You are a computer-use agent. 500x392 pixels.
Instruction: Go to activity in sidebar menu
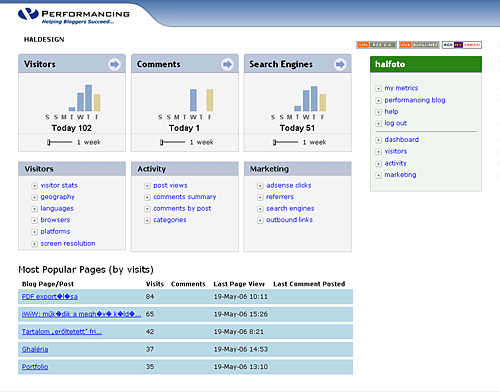(x=395, y=163)
